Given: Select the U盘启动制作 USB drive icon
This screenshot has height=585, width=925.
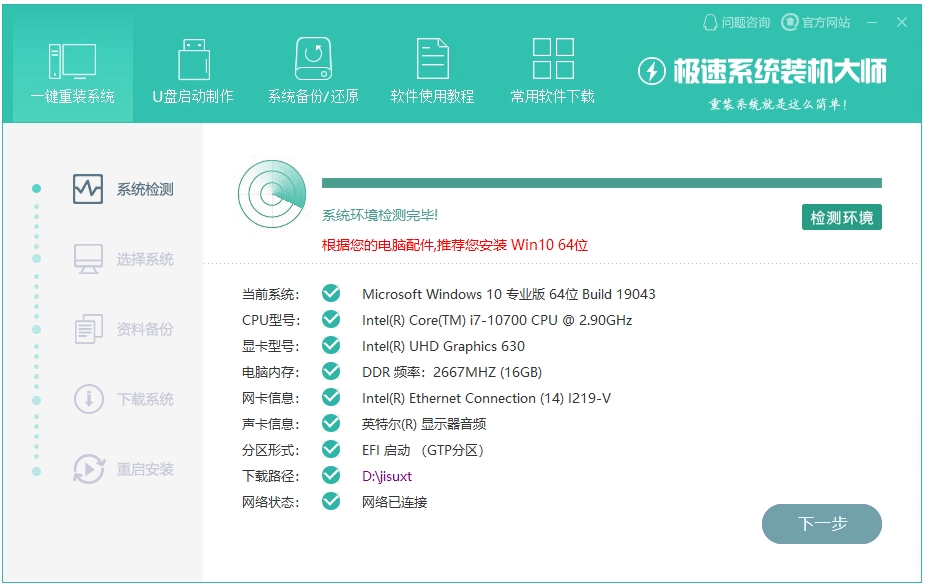Looking at the screenshot, I should [x=193, y=60].
